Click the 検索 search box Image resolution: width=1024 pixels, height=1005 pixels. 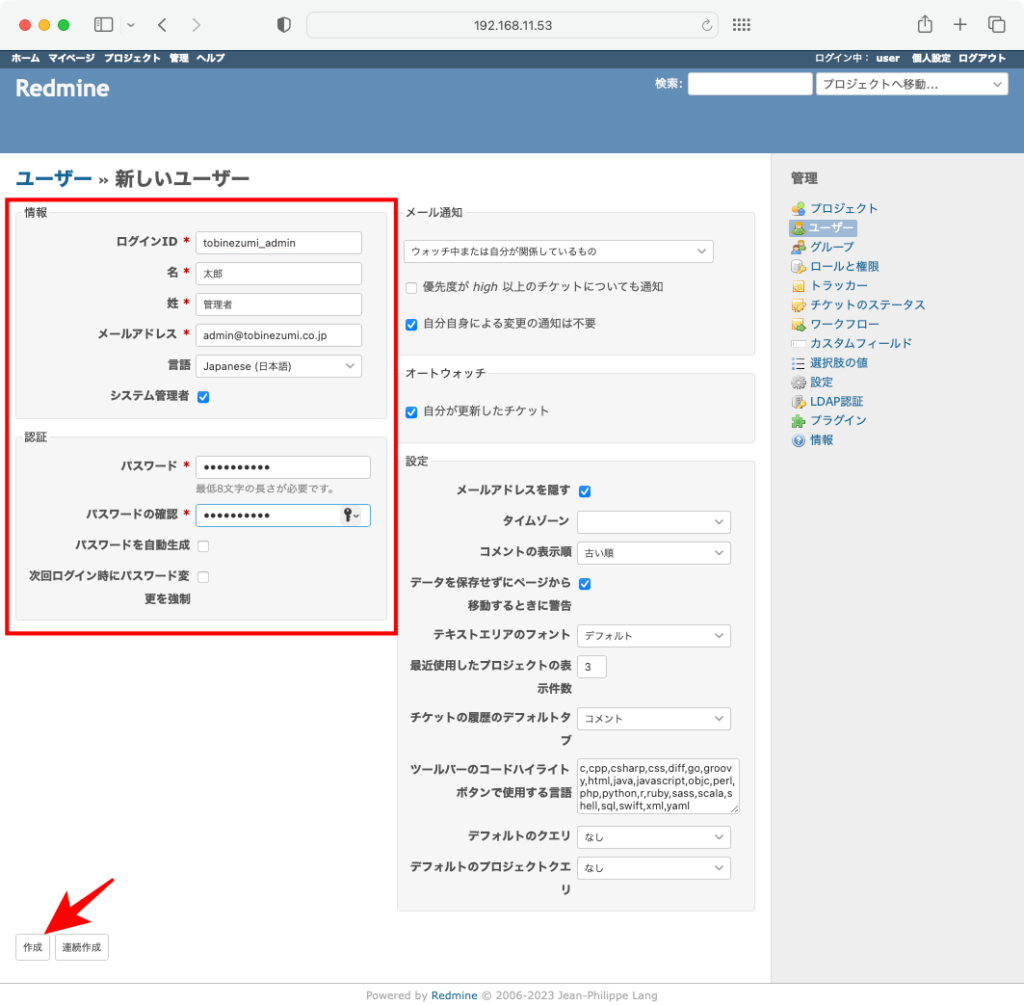tap(750, 84)
